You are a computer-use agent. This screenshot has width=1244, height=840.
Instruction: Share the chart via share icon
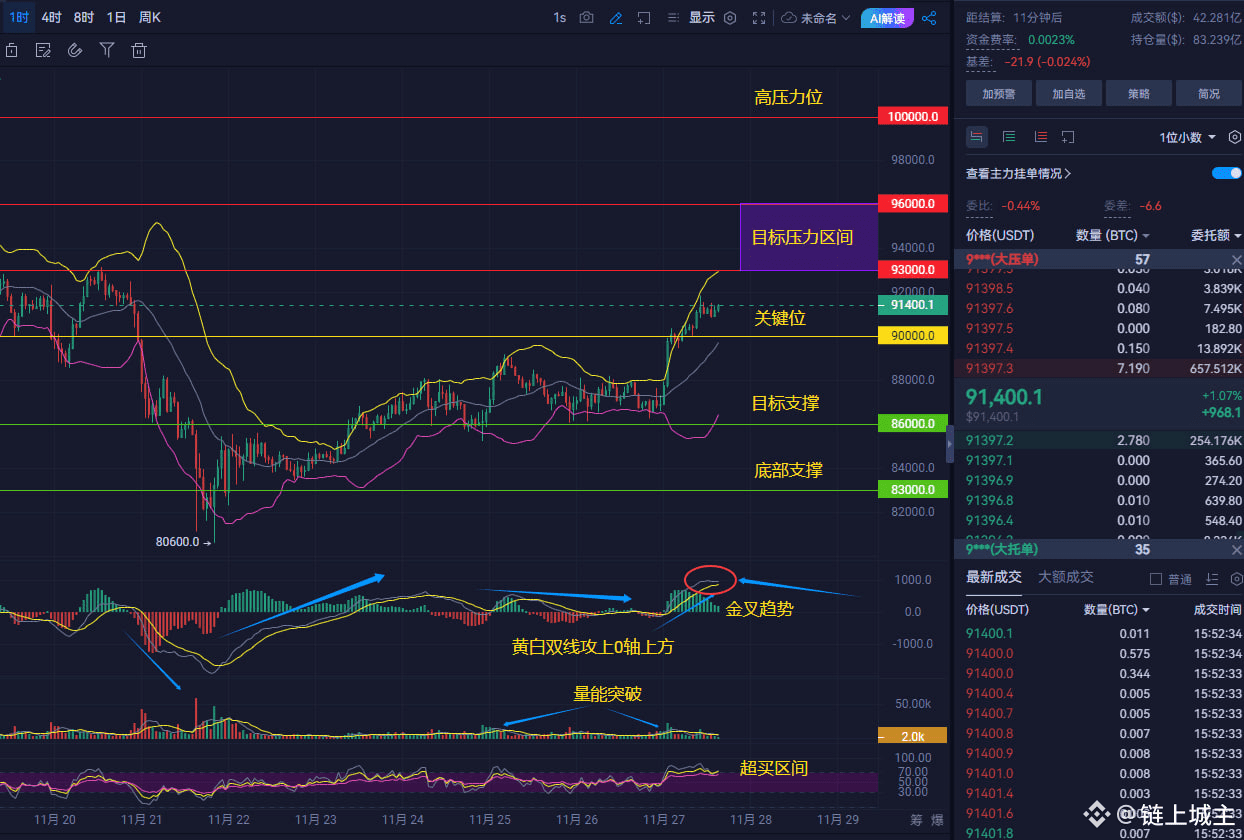(929, 17)
